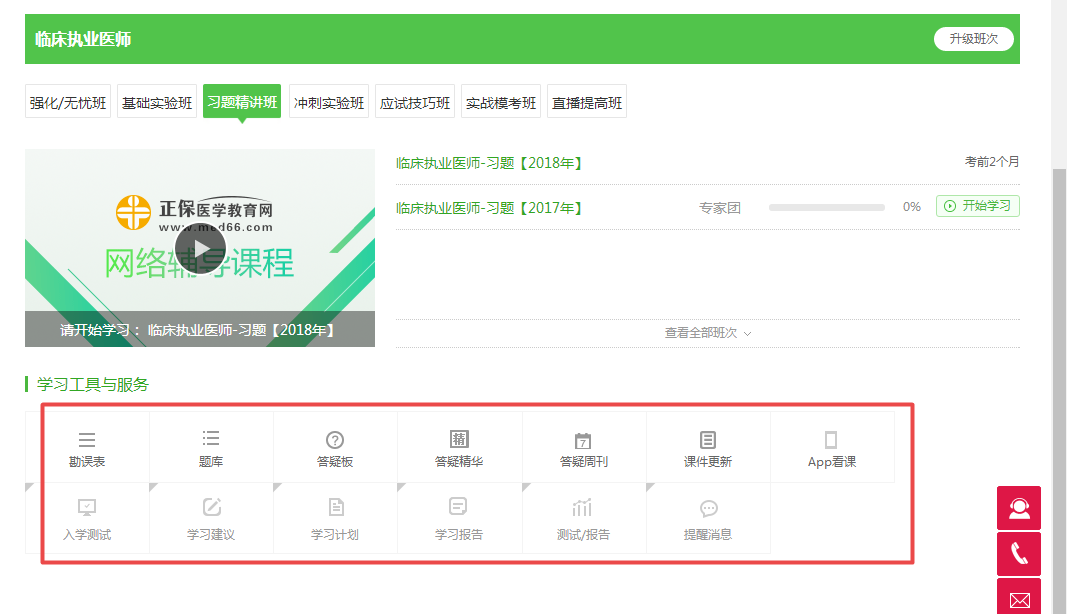1067x614 pixels.
Task: Open the 临床执业医师-习题【2018年】 course link
Action: point(489,163)
